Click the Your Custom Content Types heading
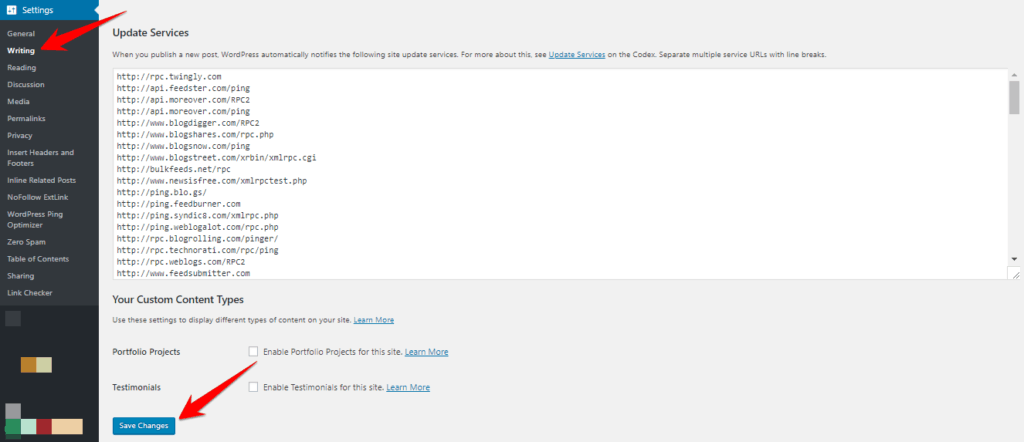Screen dimensions: 1024x442 point(178,300)
